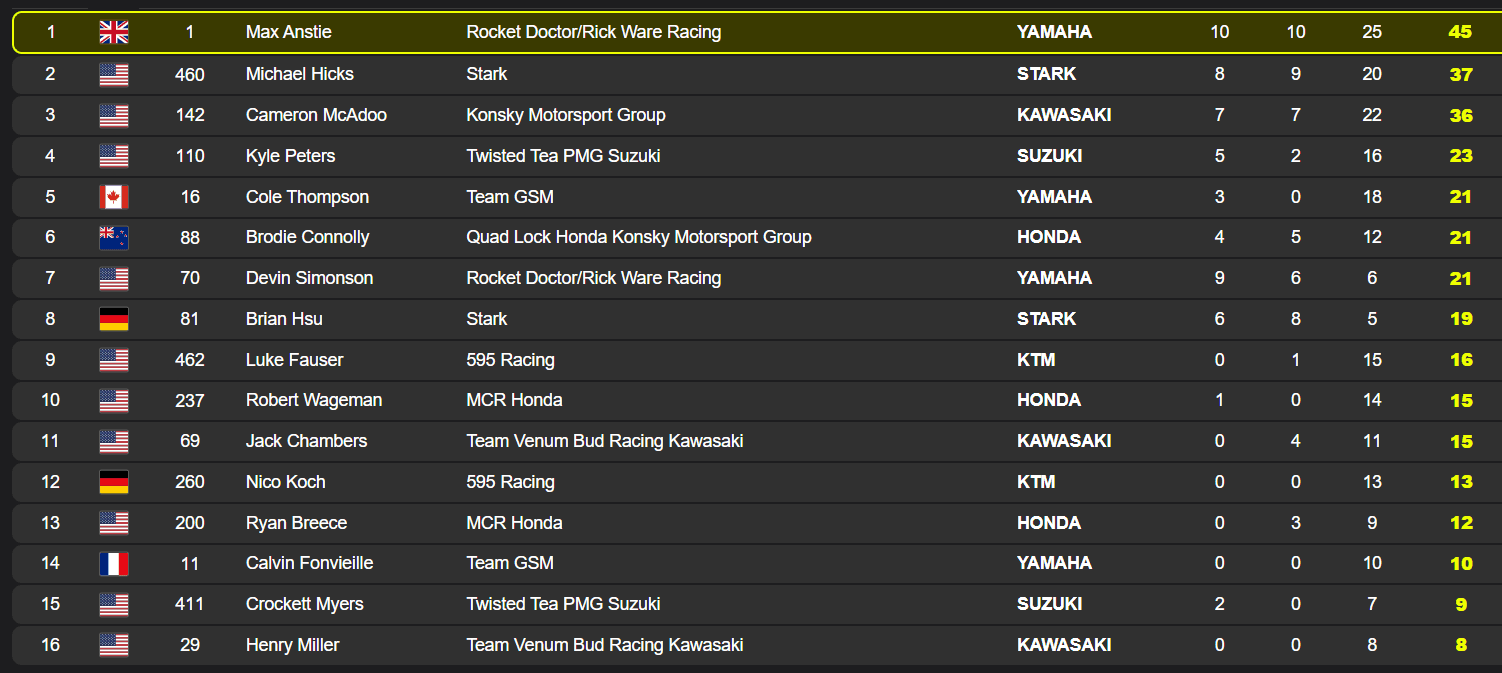The width and height of the screenshot is (1502, 673).
Task: Click YAMAHA brand in Calvin Fonvieille row
Action: (1055, 563)
